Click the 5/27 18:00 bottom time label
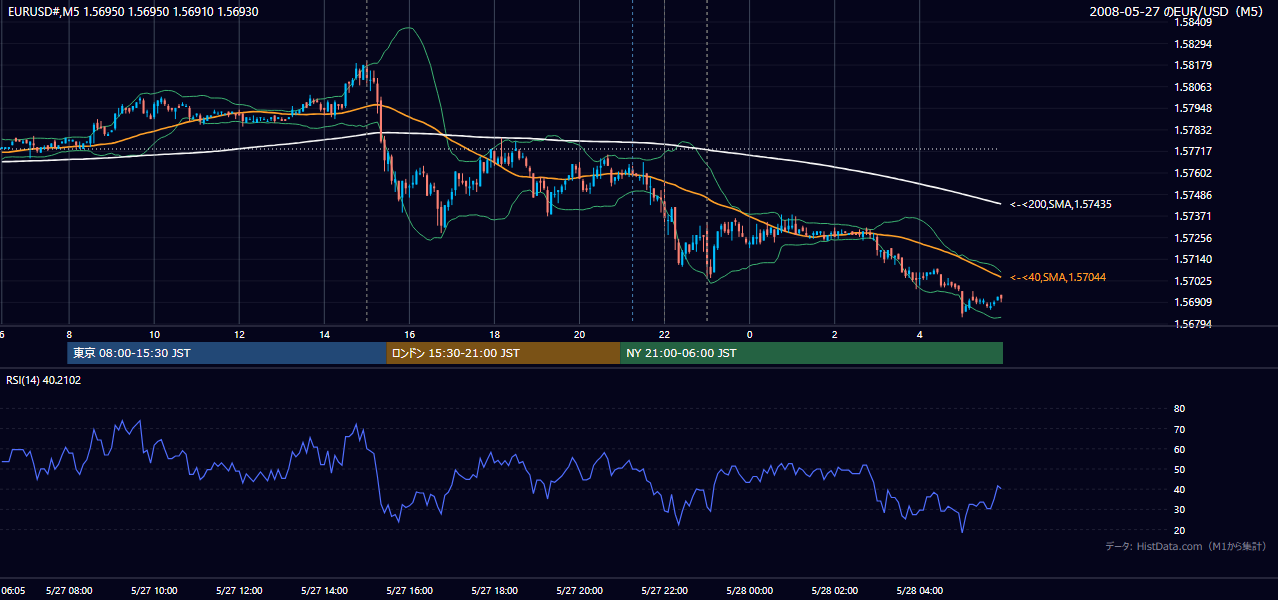Screen dimensions: 1278x600 pos(494,591)
